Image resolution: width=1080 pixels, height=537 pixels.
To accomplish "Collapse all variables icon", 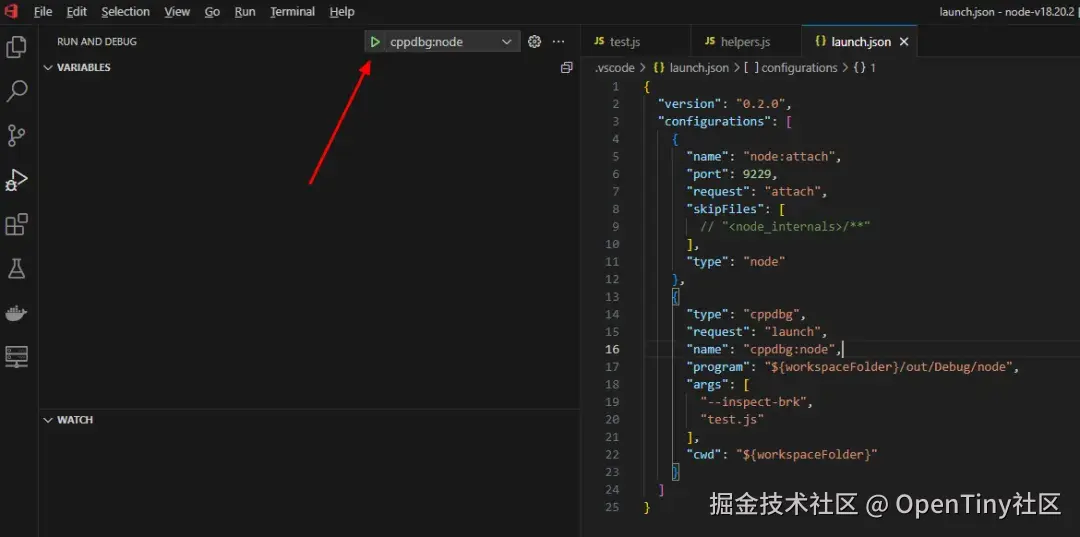I will [x=566, y=67].
